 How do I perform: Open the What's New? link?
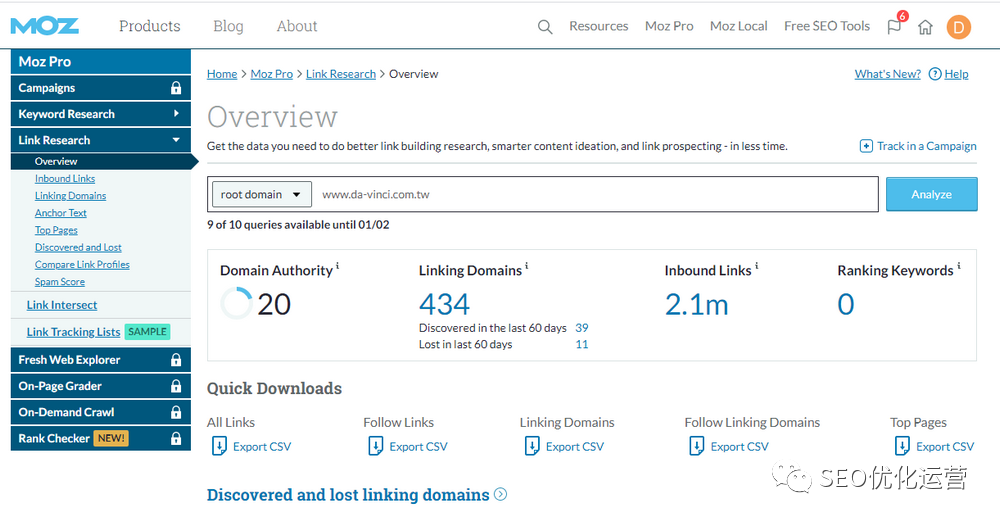coord(887,74)
